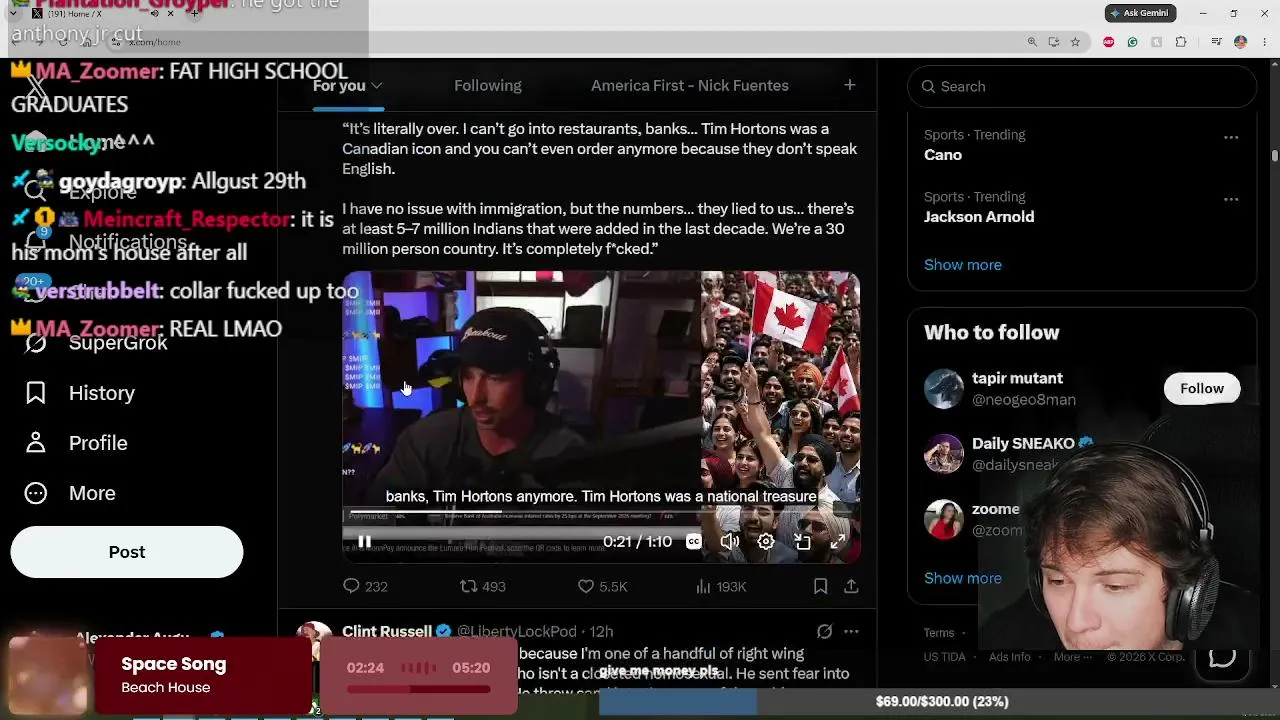Open the green Grammarly extension icon

pos(1132,42)
